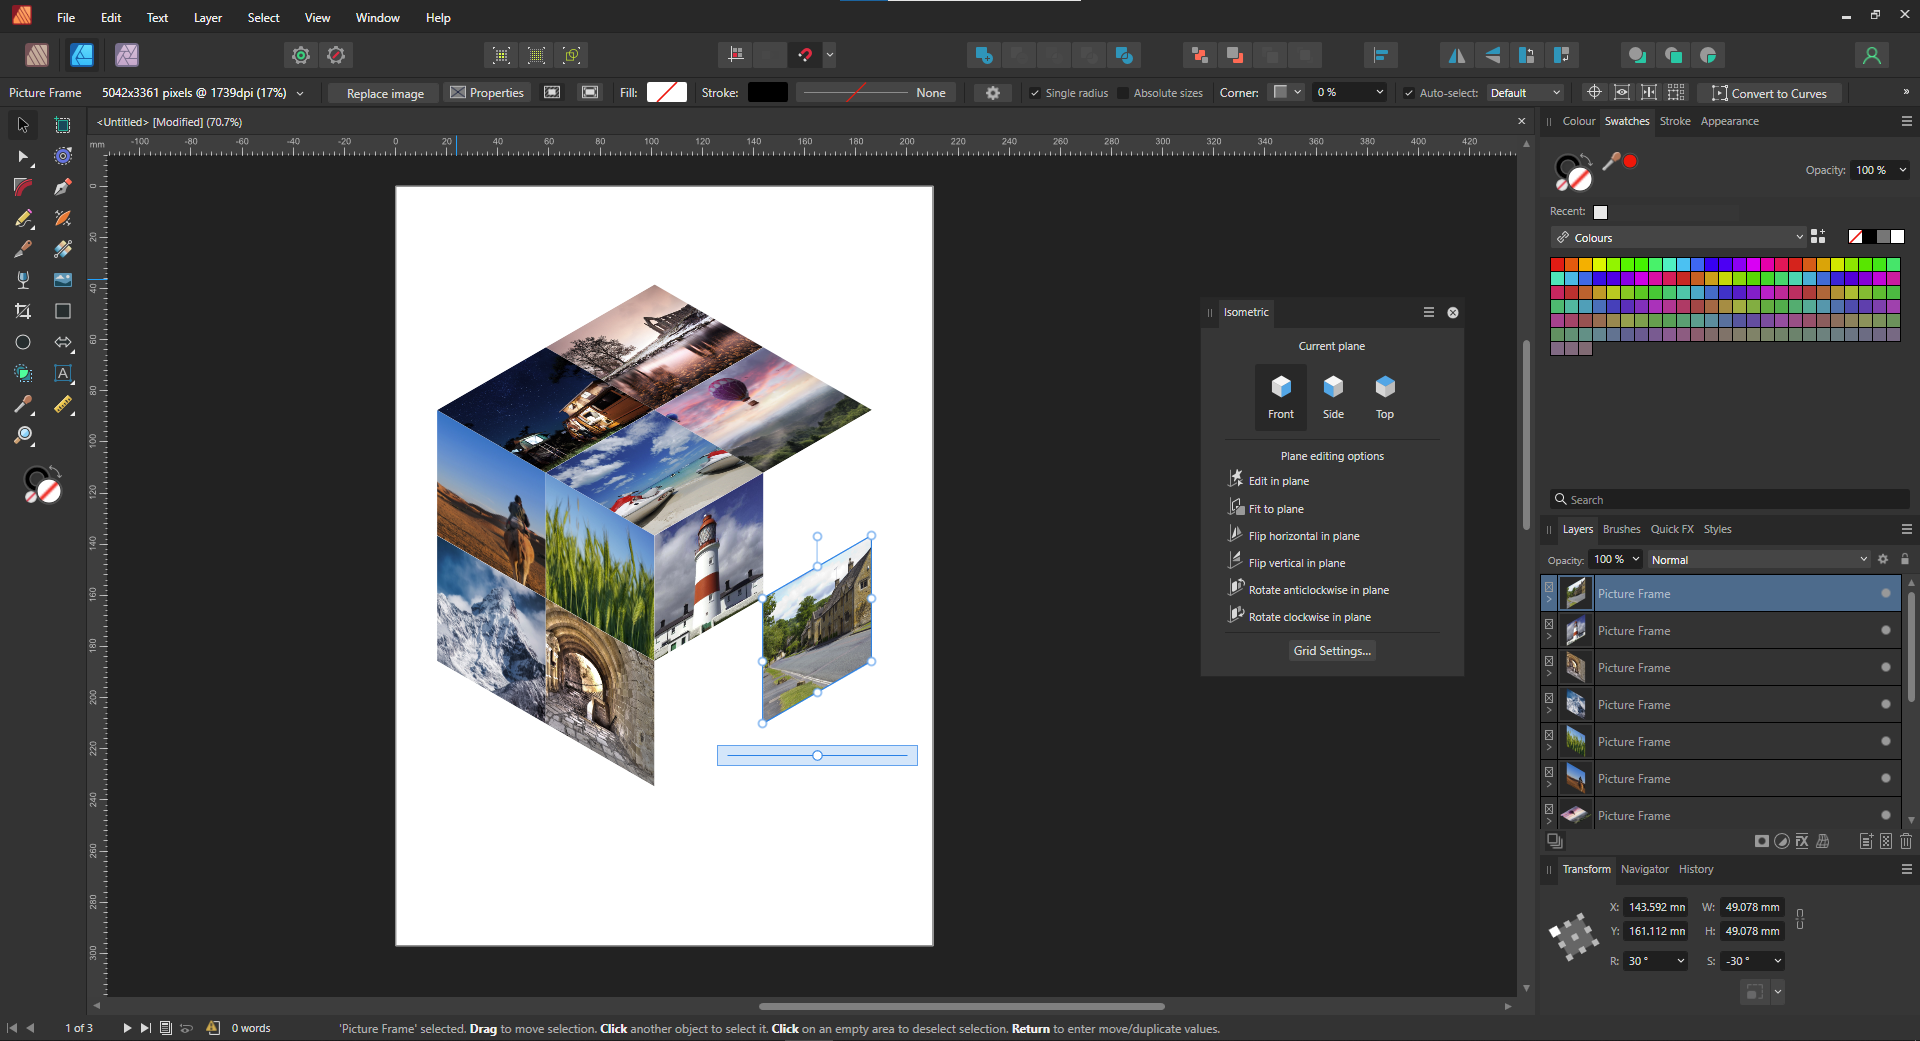
Task: Open the Layer menu
Action: (208, 18)
